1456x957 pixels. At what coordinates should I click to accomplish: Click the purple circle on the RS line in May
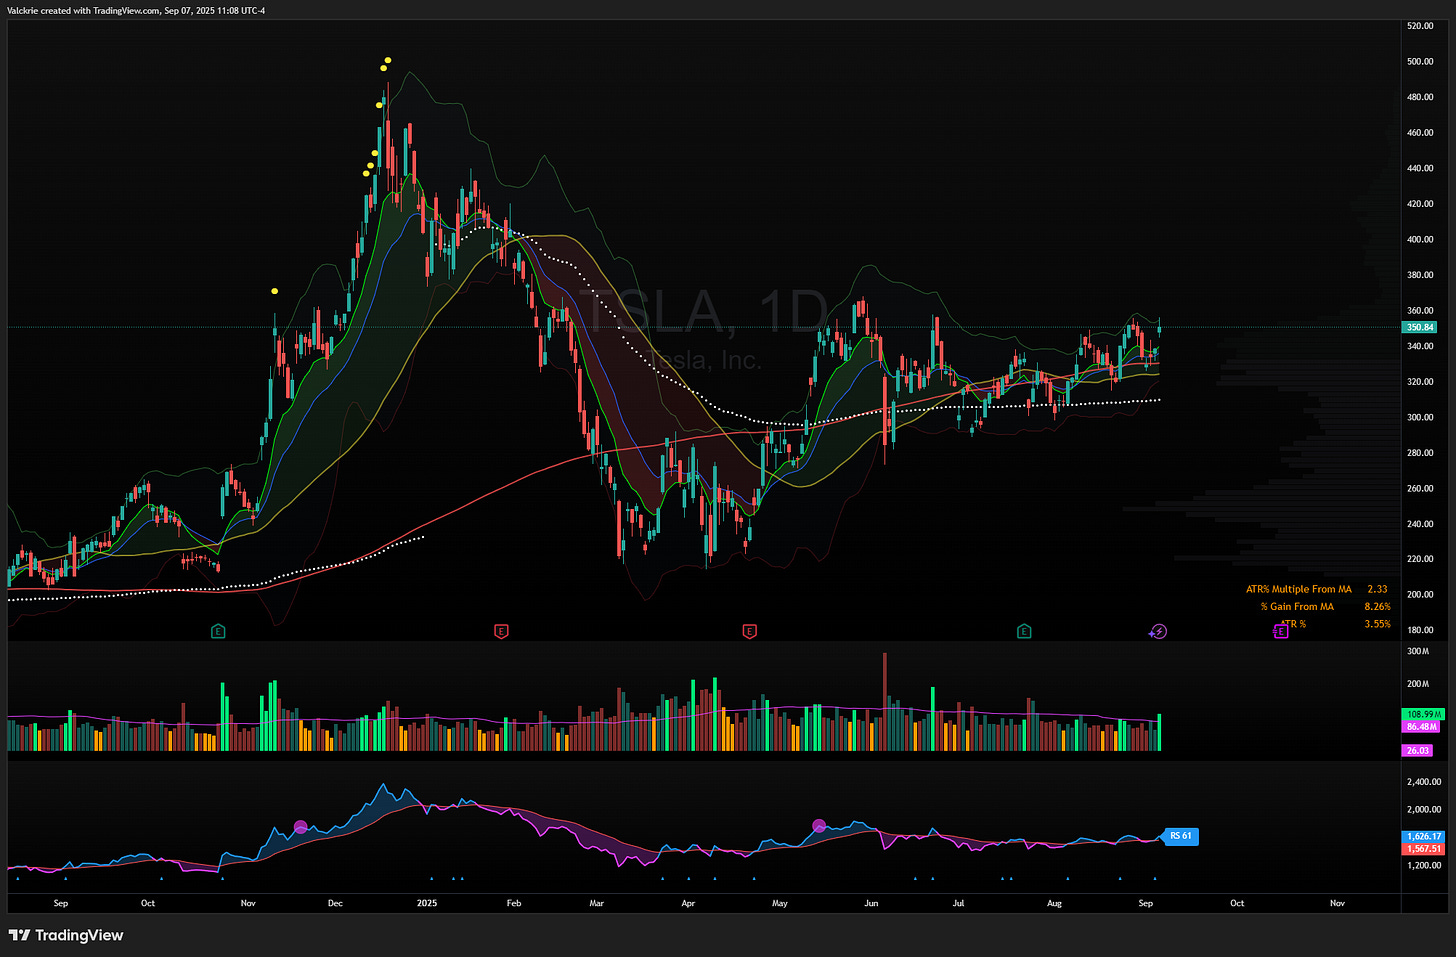click(819, 826)
